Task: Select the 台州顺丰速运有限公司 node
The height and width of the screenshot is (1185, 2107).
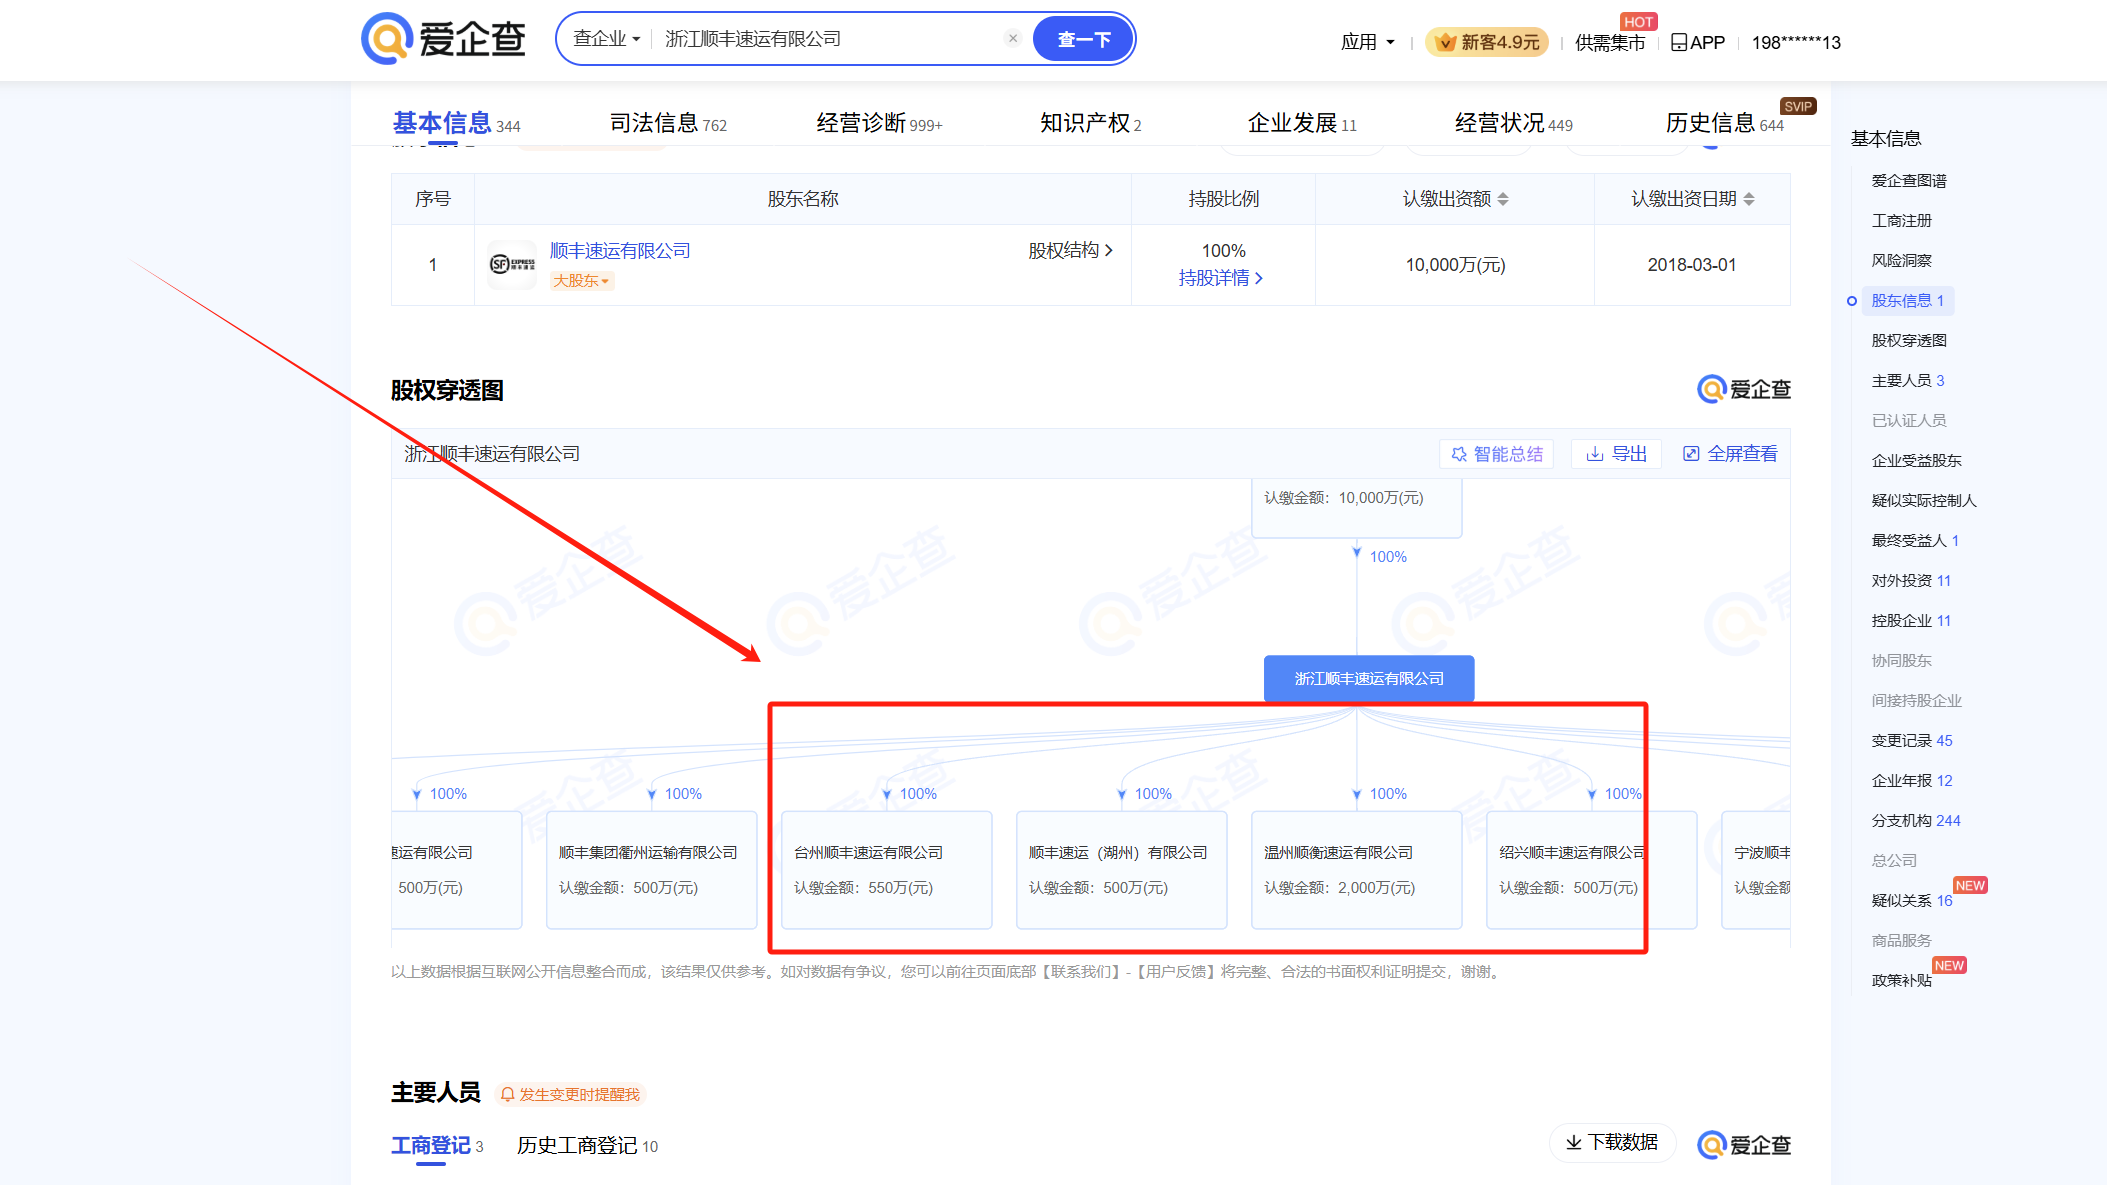Action: pyautogui.click(x=887, y=870)
